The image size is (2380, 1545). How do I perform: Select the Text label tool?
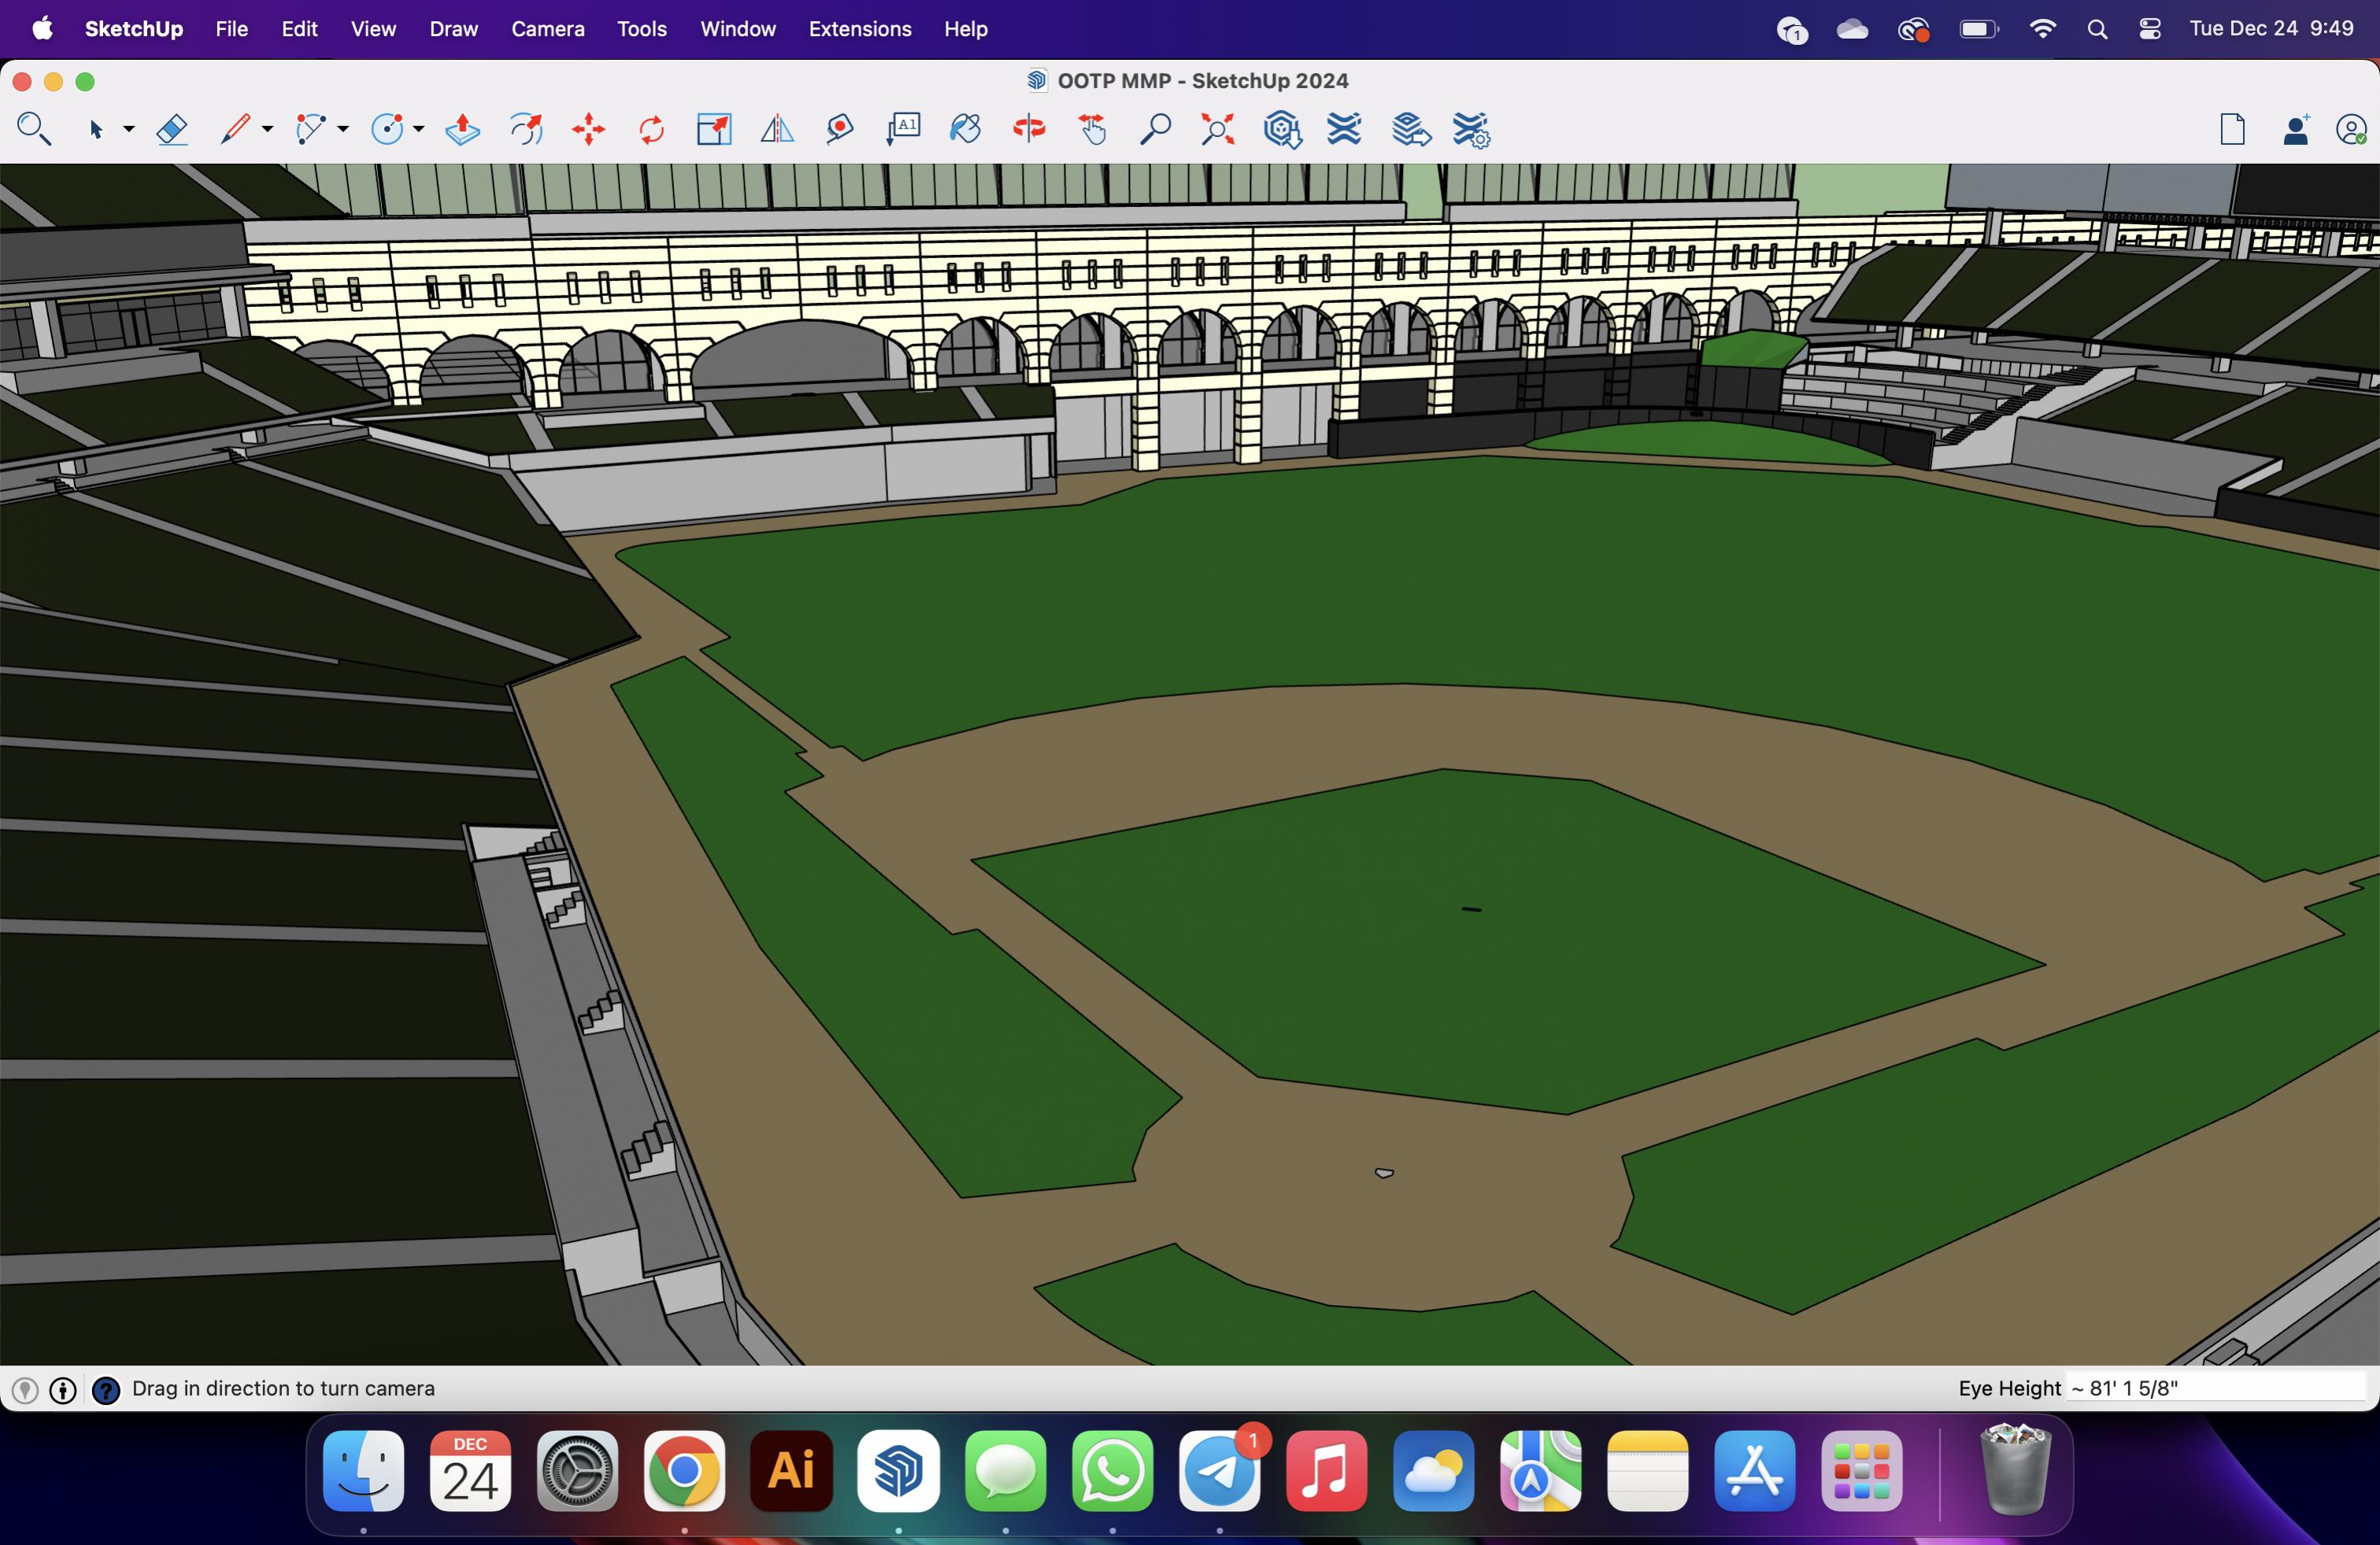click(903, 129)
